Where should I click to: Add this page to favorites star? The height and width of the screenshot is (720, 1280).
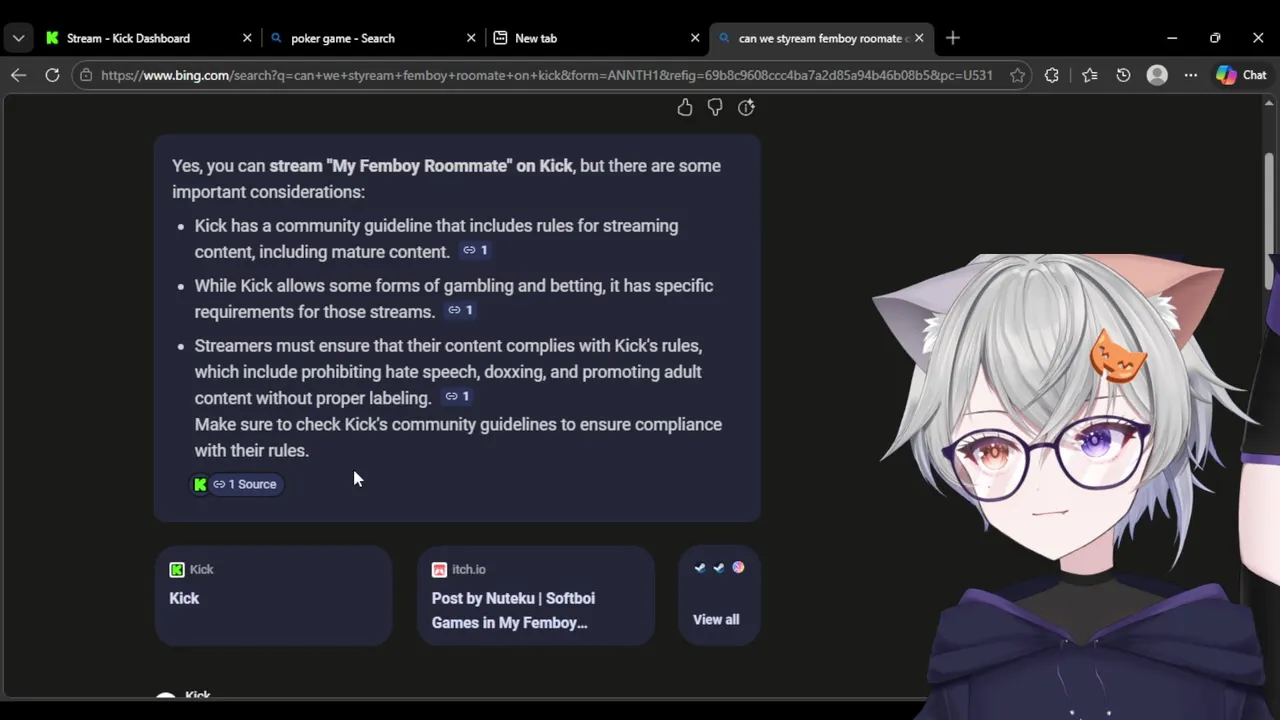pyautogui.click(x=1017, y=75)
